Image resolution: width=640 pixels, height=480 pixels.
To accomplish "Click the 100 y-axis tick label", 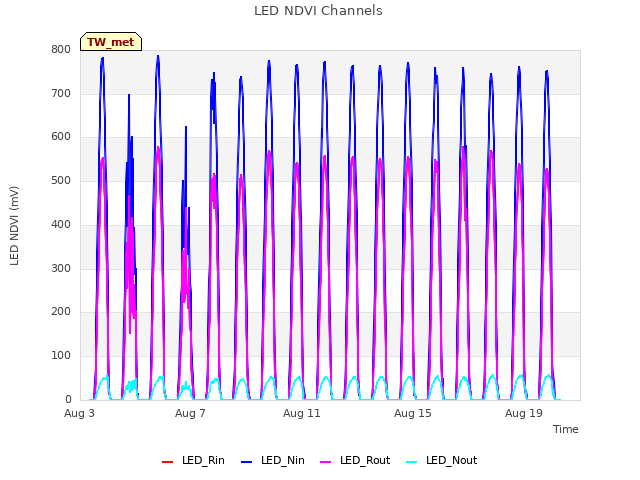I will coord(61,356).
